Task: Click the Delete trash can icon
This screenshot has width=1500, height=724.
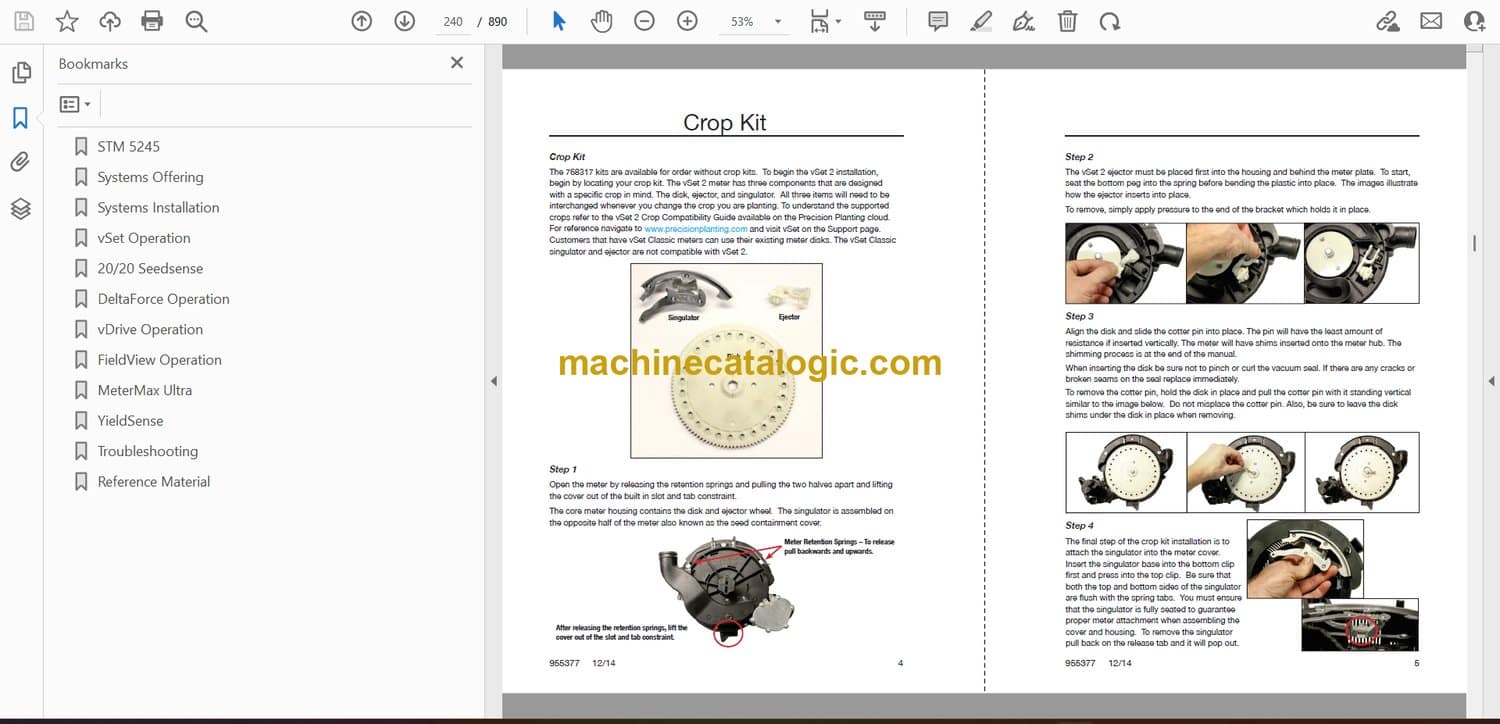Action: coord(1067,21)
